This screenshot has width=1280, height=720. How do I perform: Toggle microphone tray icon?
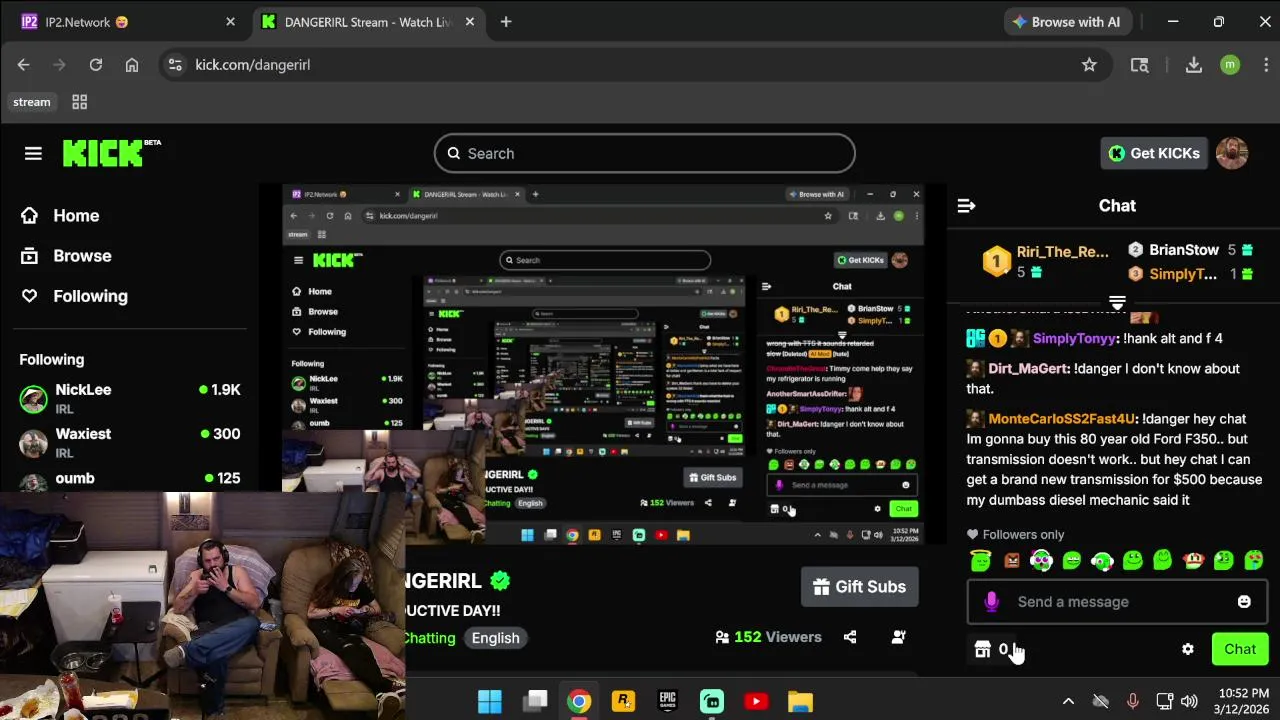[x=1132, y=702]
